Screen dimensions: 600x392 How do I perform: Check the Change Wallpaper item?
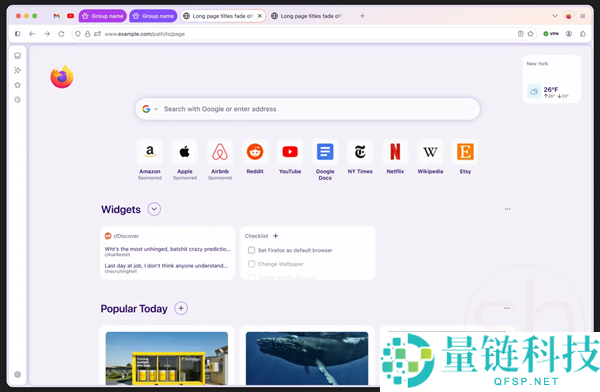click(251, 264)
